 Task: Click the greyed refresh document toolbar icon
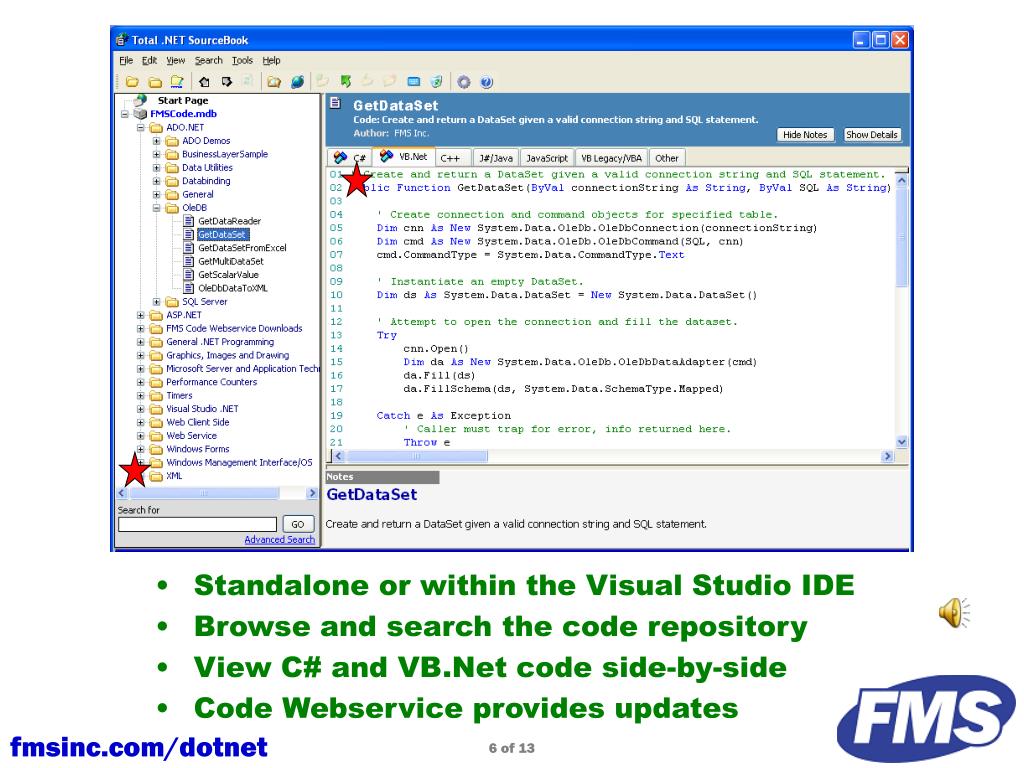click(x=248, y=82)
